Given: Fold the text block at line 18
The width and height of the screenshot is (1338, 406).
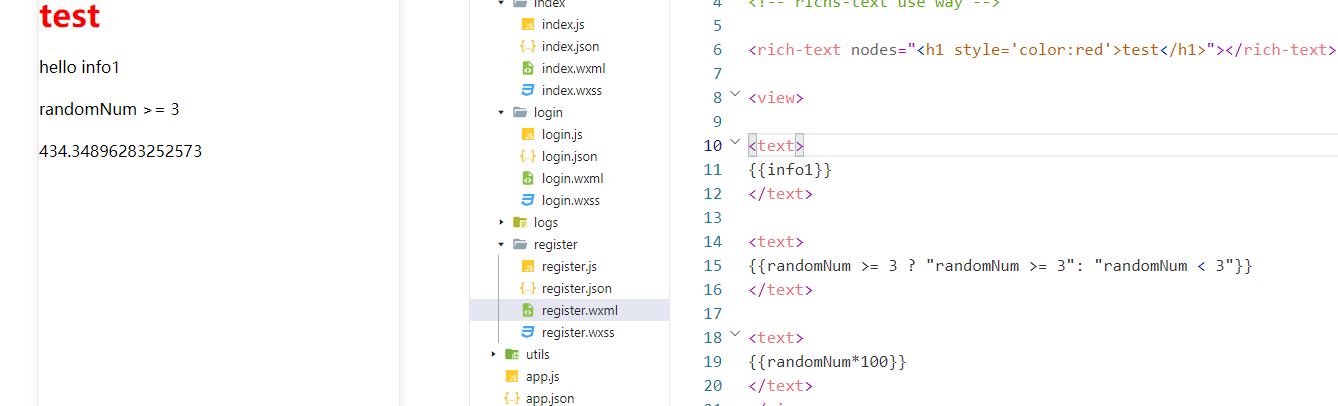Looking at the screenshot, I should [x=735, y=335].
